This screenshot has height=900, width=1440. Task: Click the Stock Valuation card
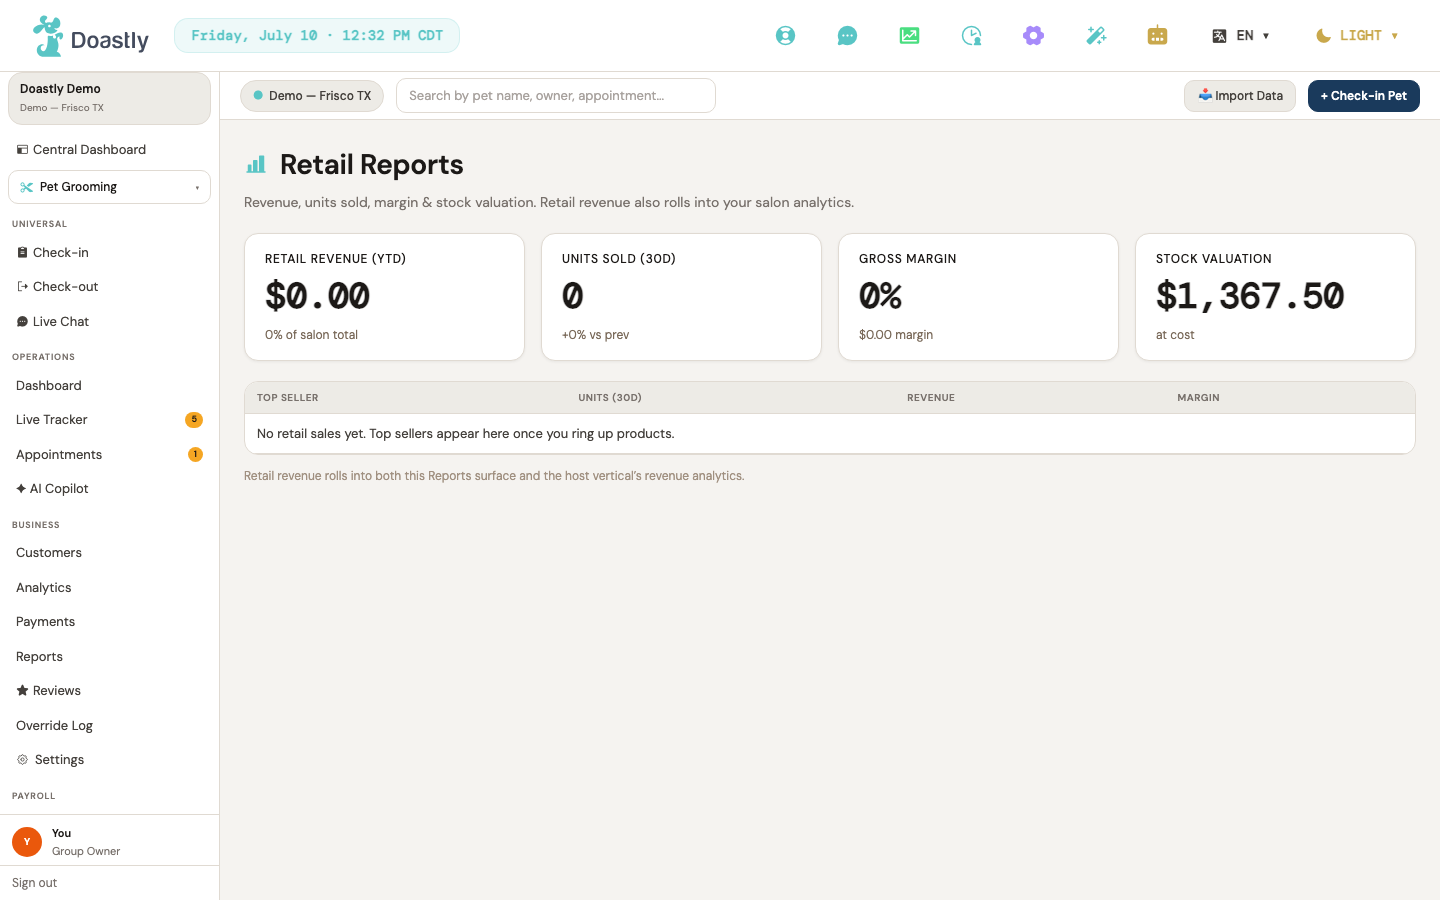1275,297
